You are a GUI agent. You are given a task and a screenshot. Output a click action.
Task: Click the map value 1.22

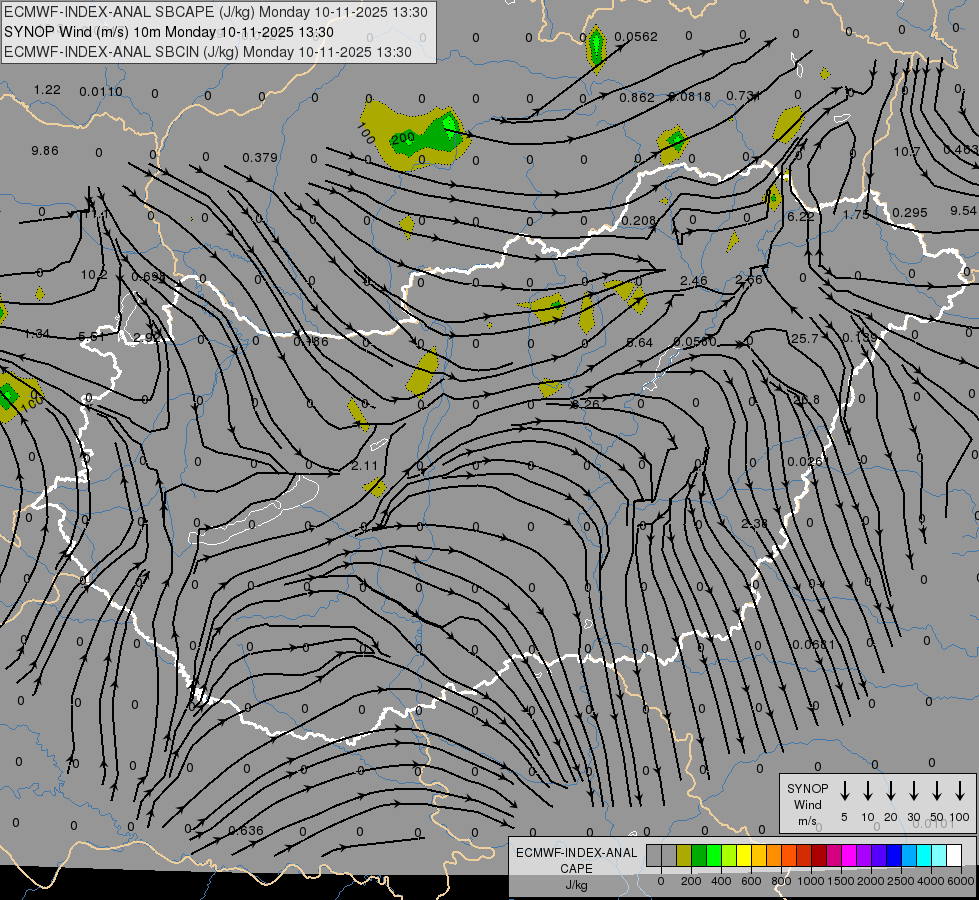[x=47, y=90]
